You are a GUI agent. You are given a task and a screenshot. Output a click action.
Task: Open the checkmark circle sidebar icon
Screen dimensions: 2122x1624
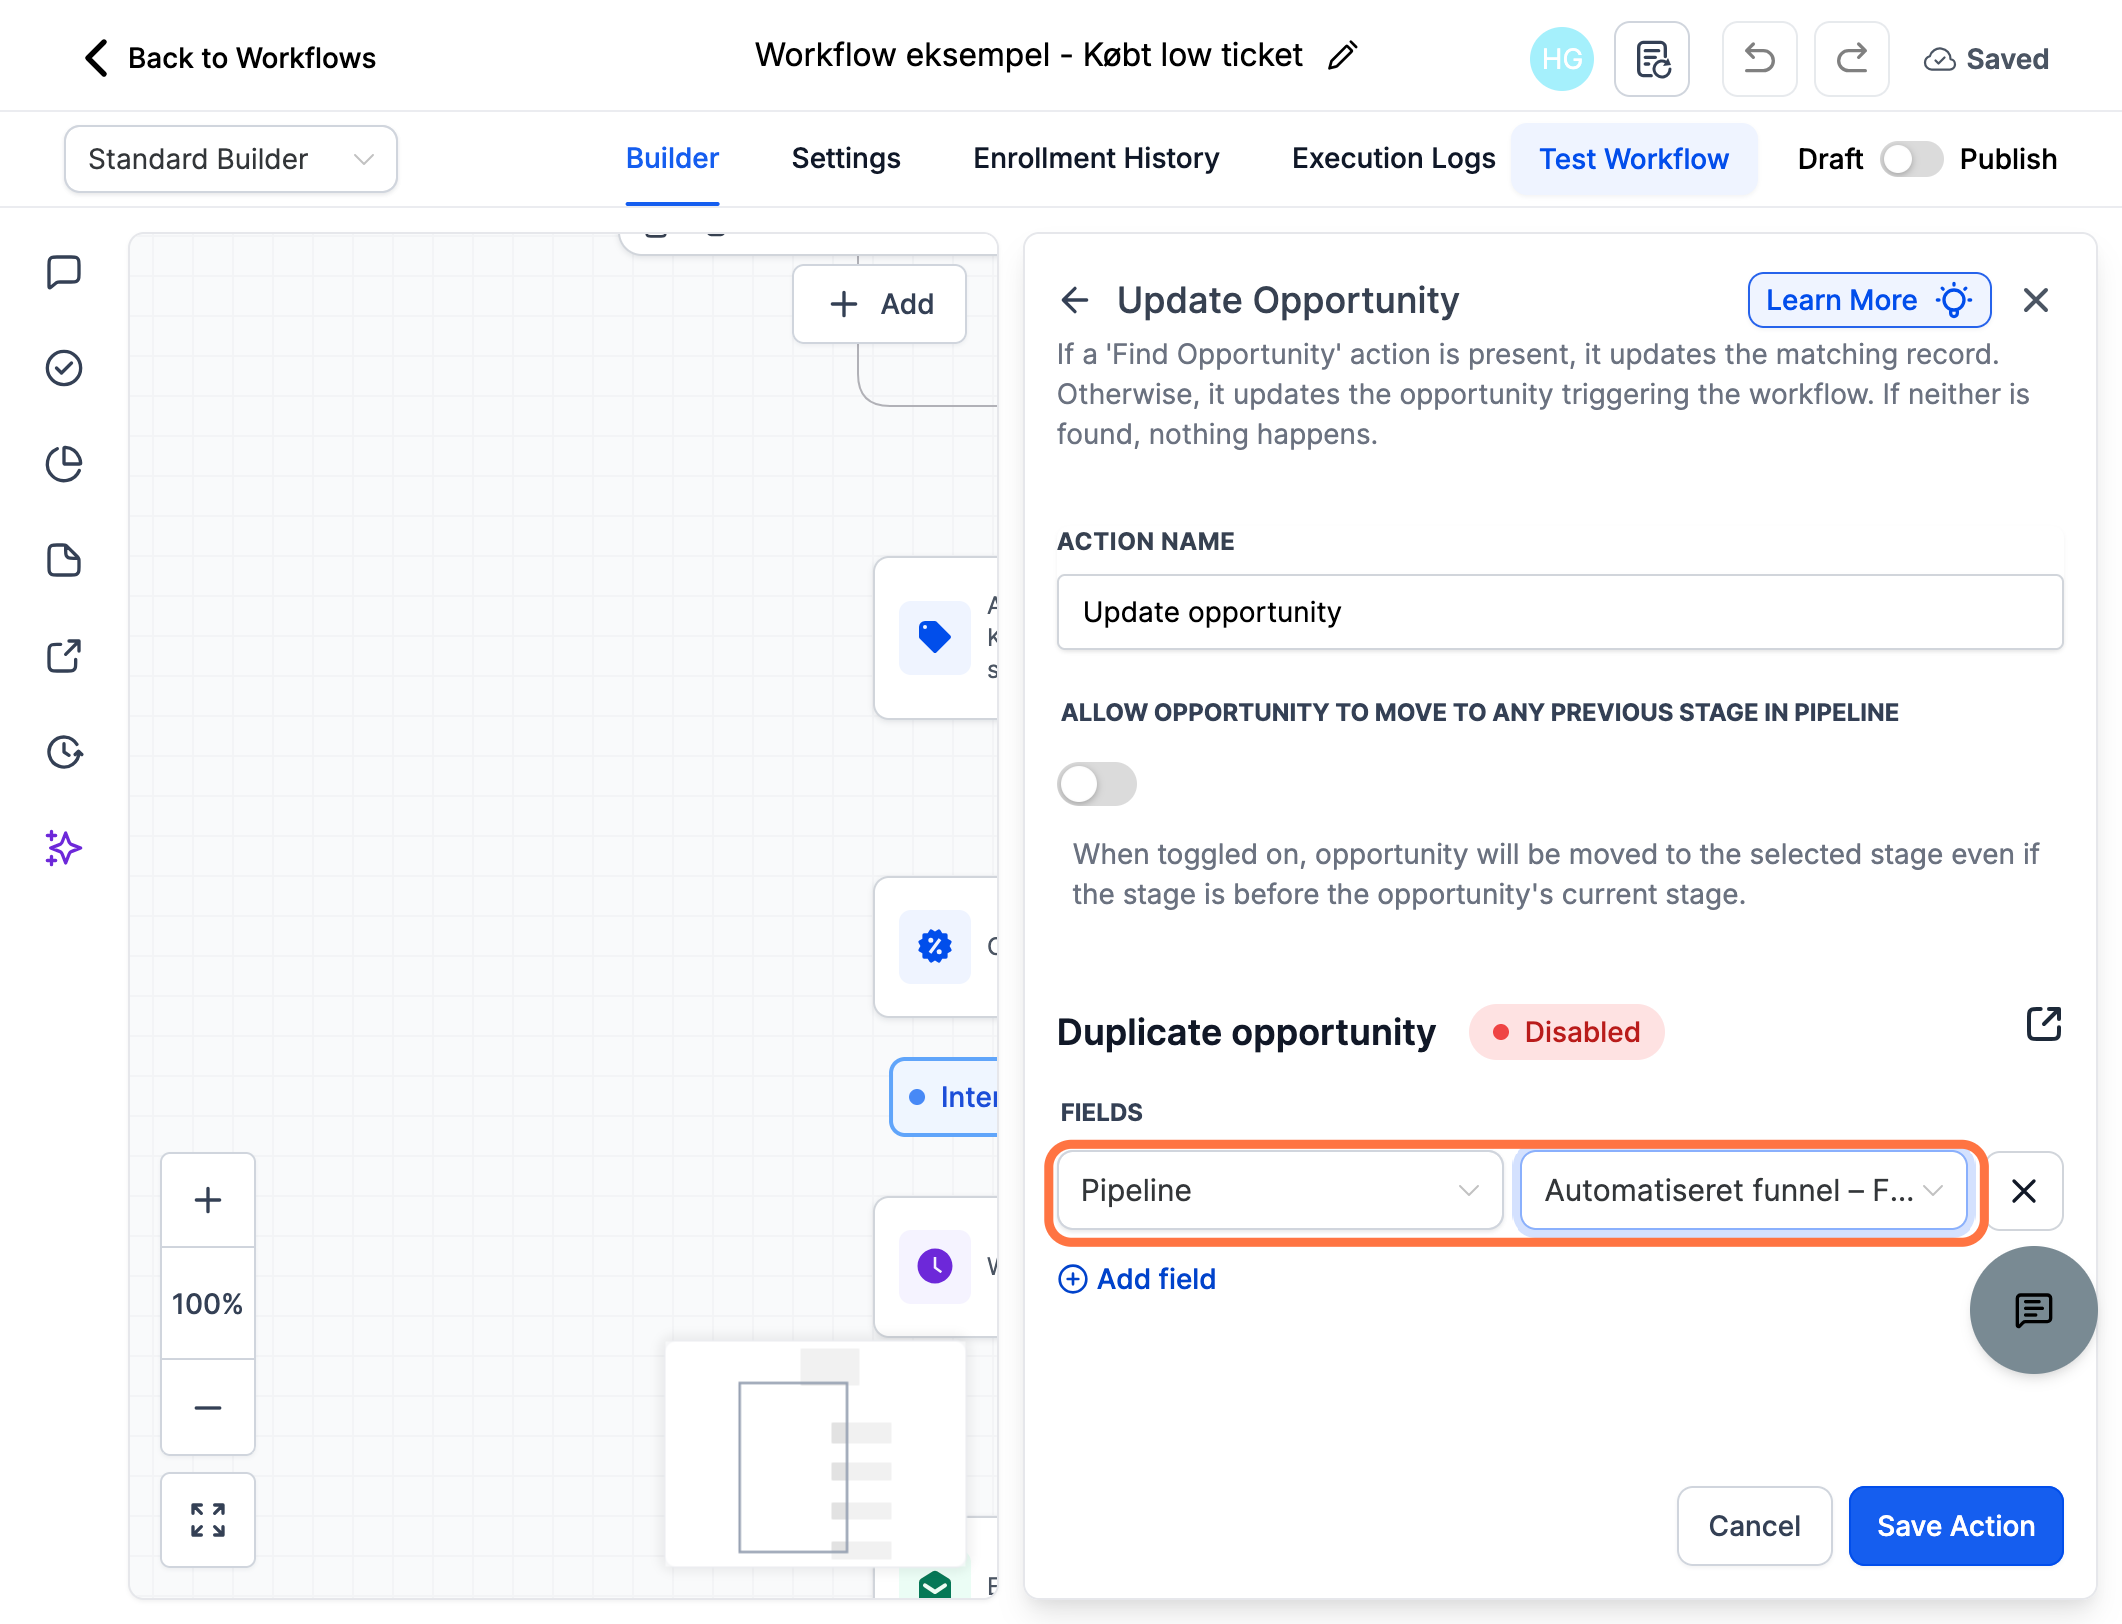[x=64, y=368]
